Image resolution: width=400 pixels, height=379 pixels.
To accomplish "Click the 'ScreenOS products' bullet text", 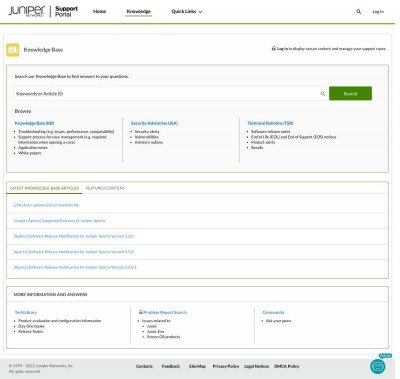I will (163, 337).
